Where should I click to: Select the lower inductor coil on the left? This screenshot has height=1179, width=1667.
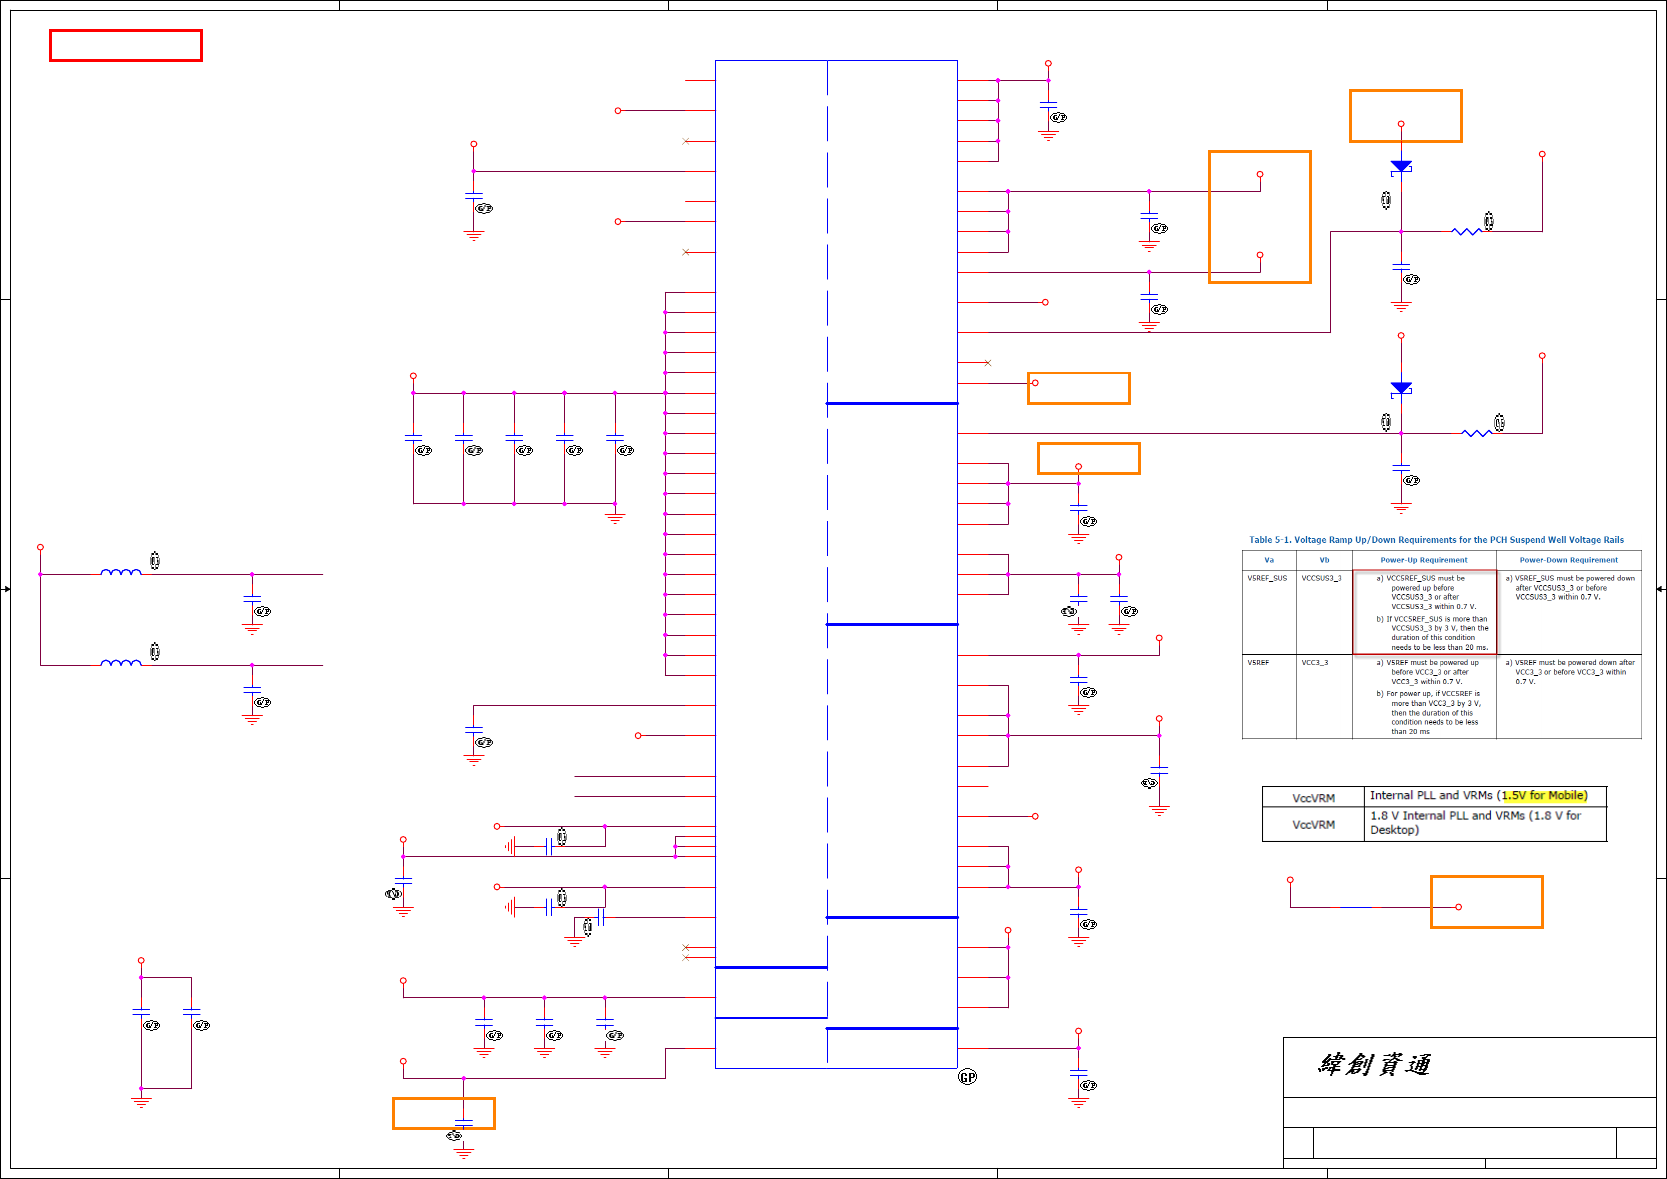121,662
